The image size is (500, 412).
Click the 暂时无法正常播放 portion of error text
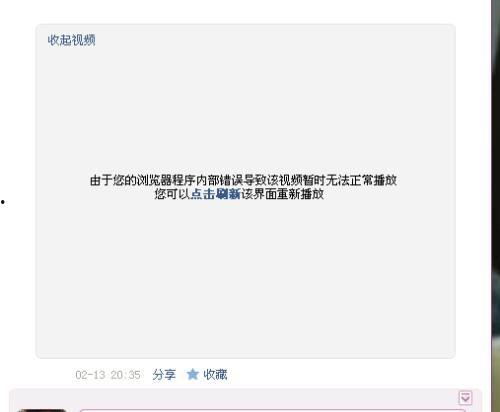[x=350, y=180]
